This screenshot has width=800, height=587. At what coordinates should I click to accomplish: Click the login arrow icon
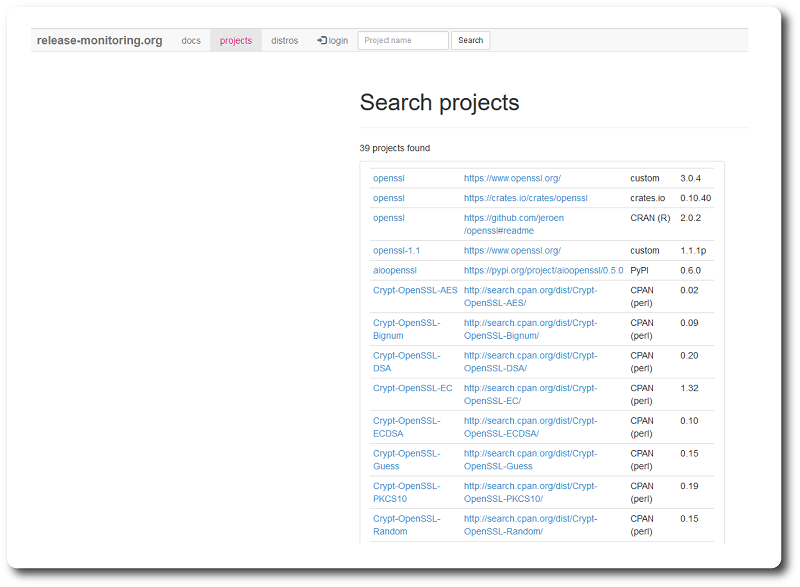pyautogui.click(x=322, y=40)
